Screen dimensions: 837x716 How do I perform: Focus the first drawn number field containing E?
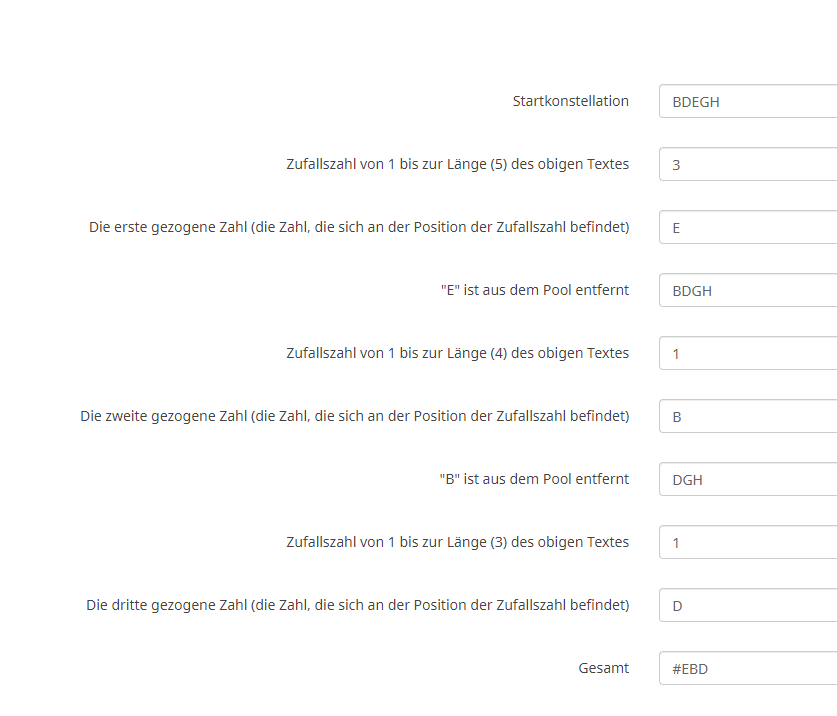tap(747, 228)
